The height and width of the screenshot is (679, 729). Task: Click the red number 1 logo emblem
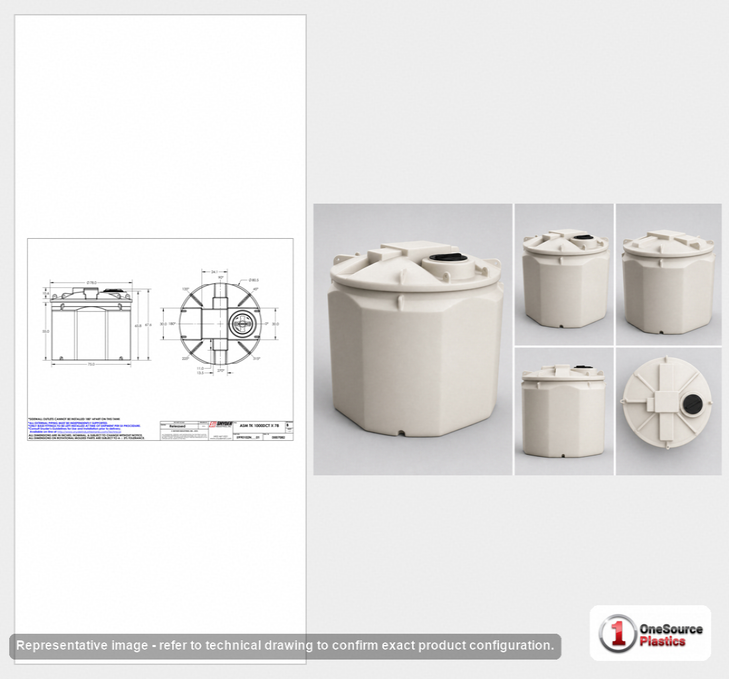pos(617,633)
